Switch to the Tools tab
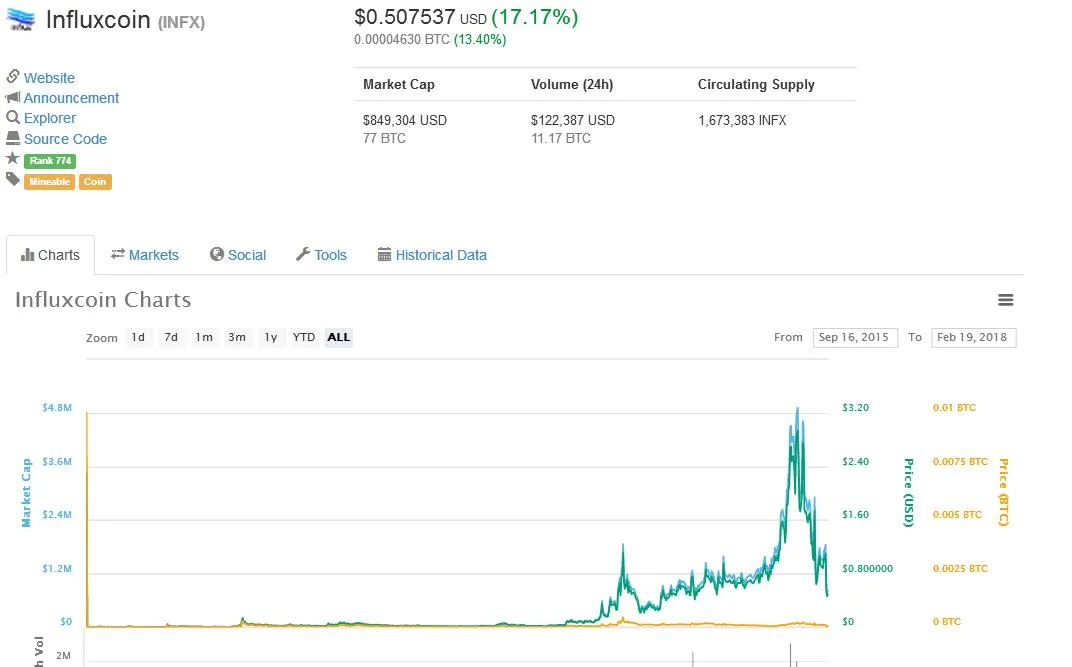 (321, 255)
